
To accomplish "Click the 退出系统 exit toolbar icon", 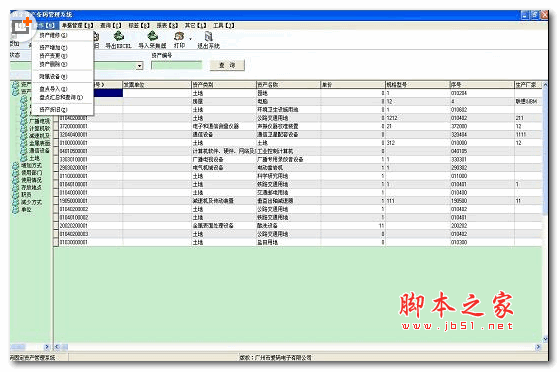I will click(x=209, y=36).
